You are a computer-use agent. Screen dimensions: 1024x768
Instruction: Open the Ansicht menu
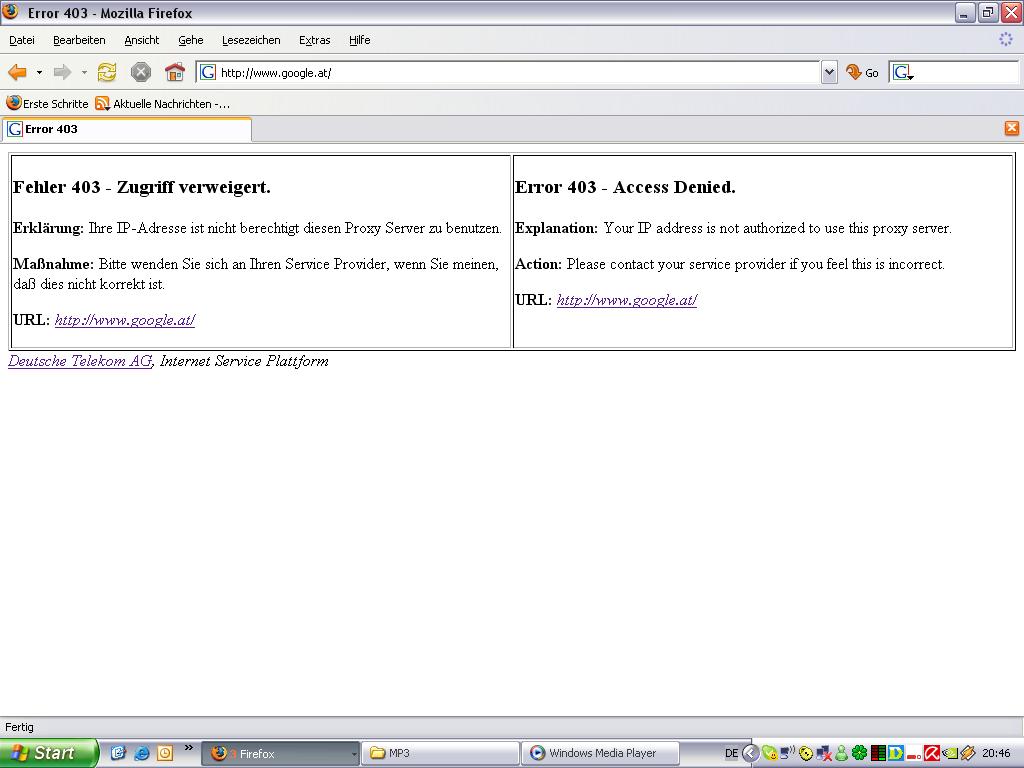tap(142, 40)
